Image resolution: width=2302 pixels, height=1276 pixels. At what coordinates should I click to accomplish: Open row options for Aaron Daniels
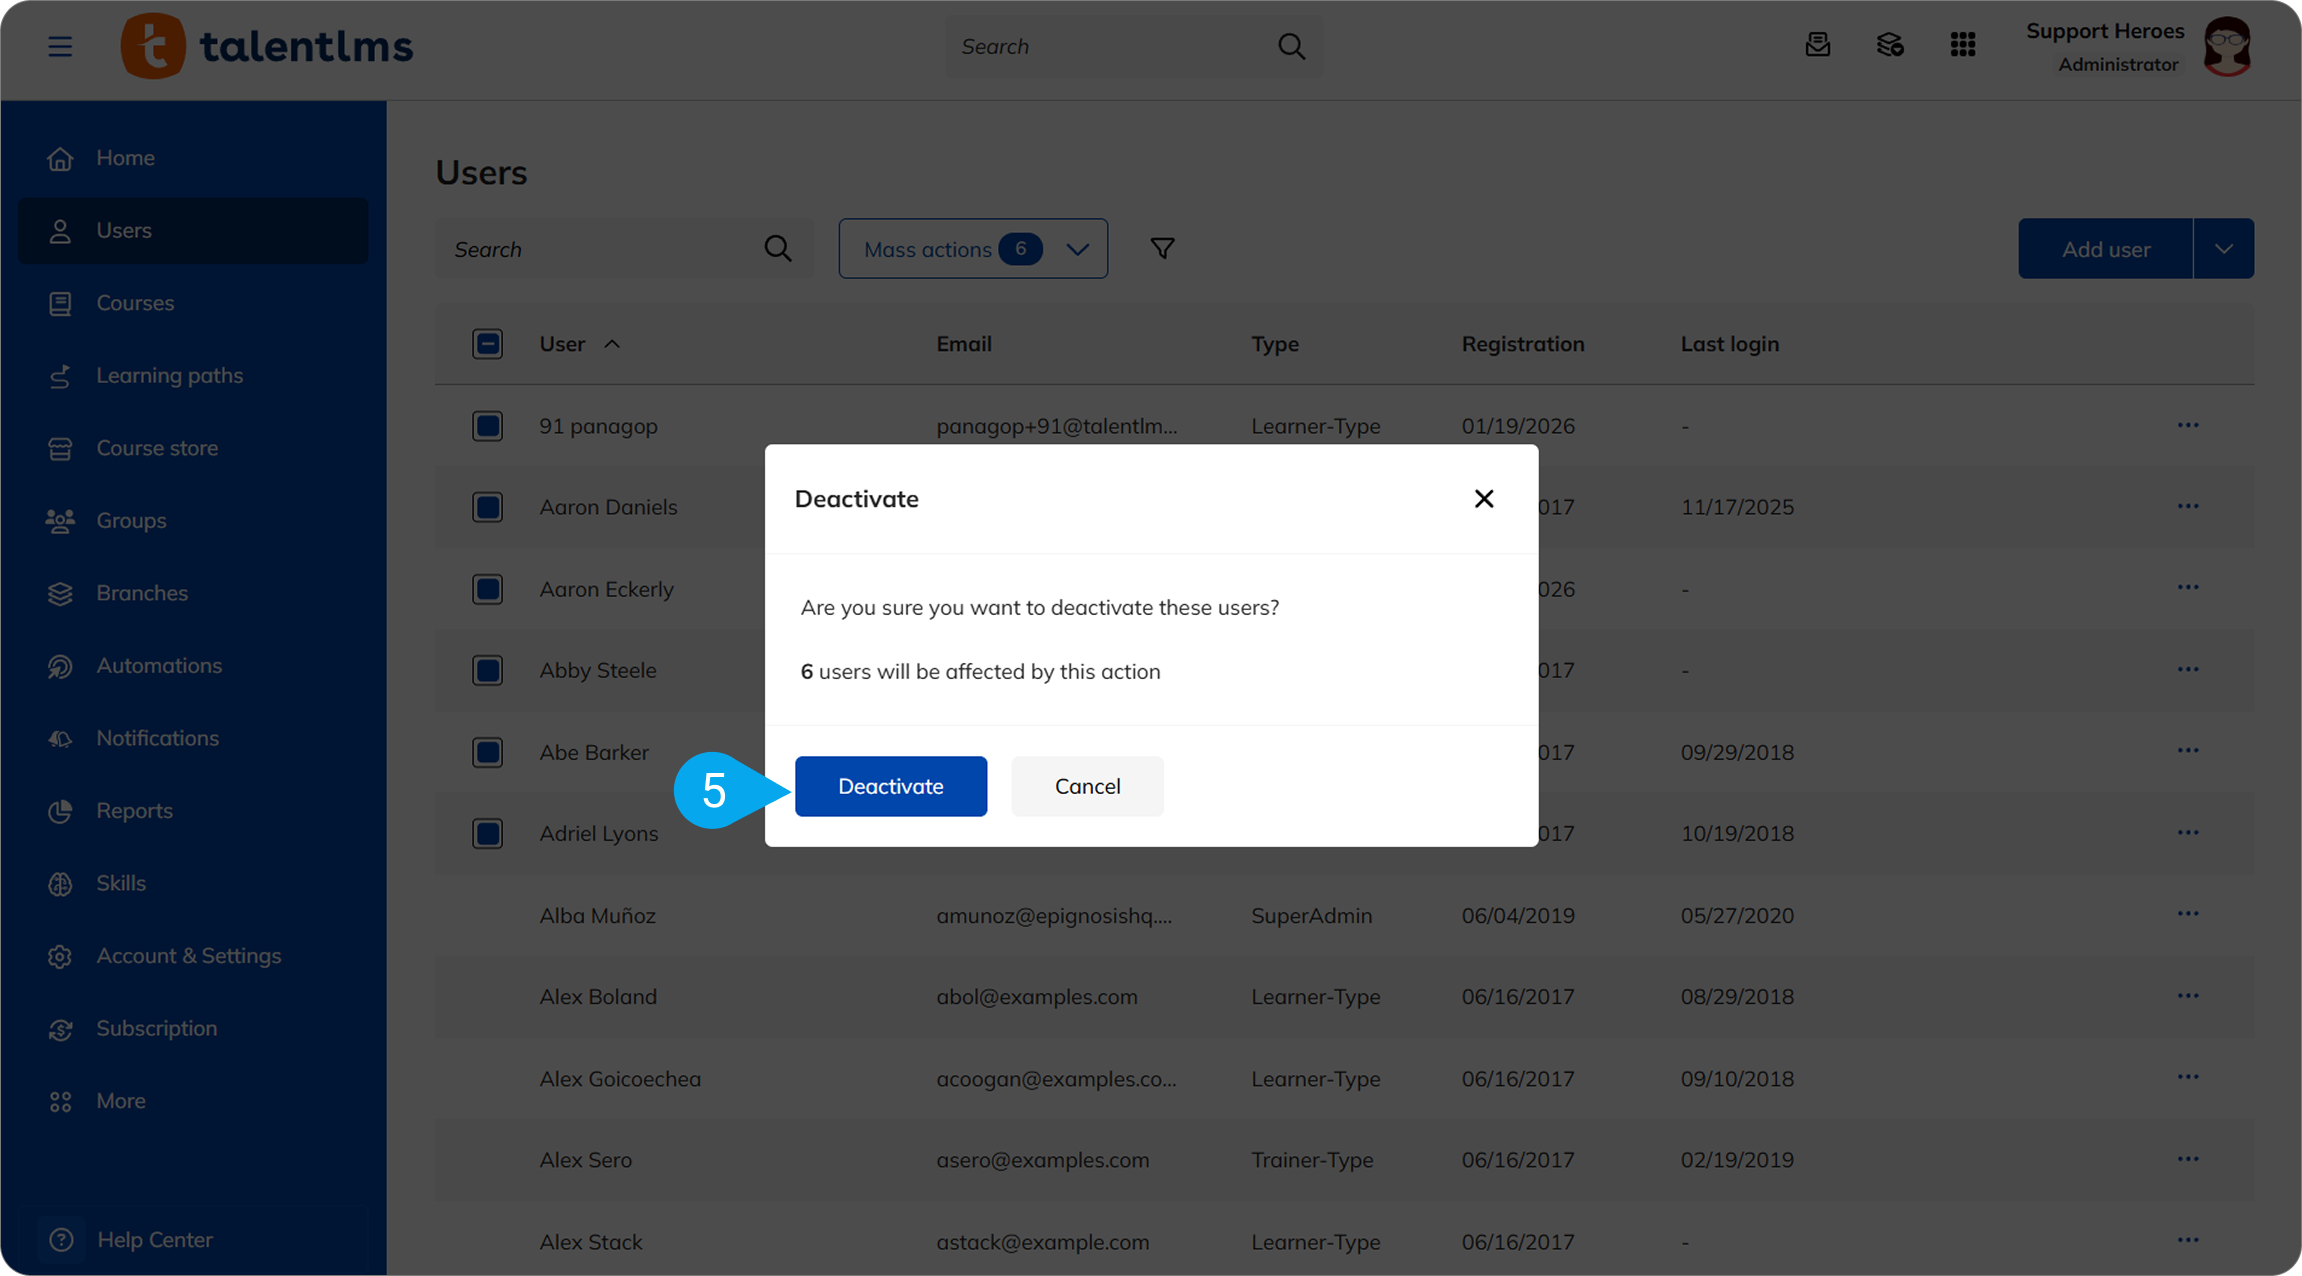tap(2188, 507)
